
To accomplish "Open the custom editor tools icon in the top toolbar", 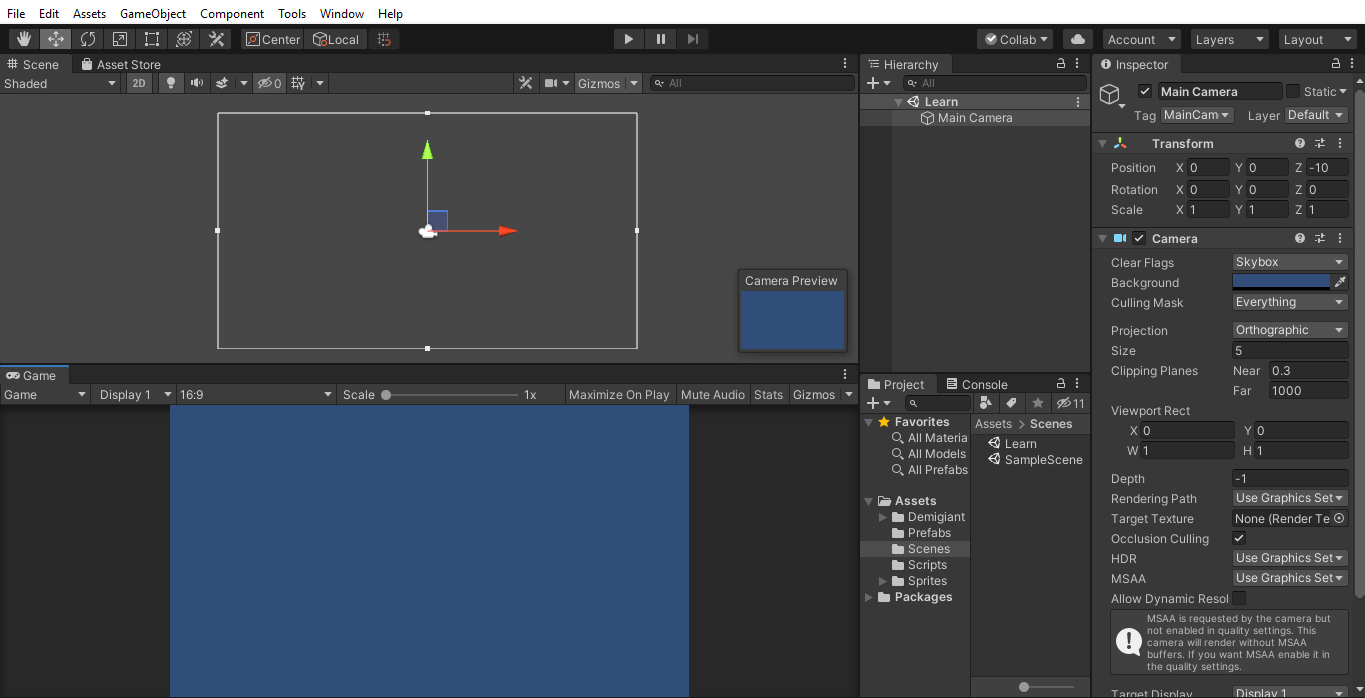I will point(216,39).
